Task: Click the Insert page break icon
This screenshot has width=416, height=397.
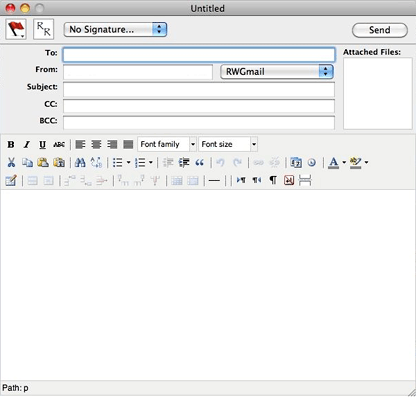Action: pos(305,180)
